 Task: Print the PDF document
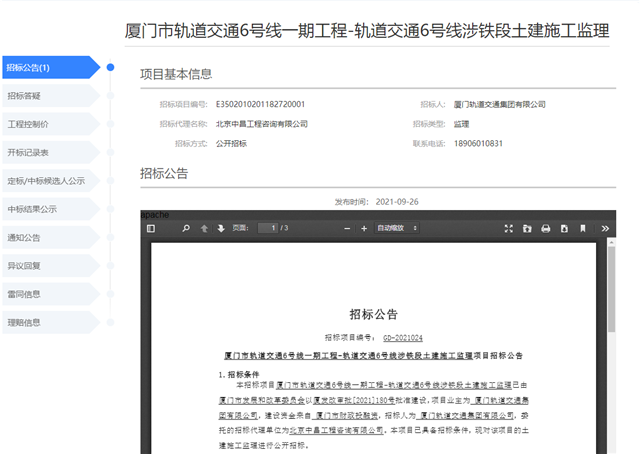[546, 229]
